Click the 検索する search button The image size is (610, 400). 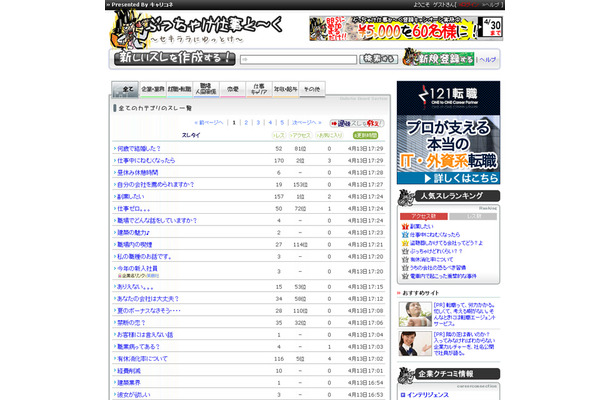[379, 59]
